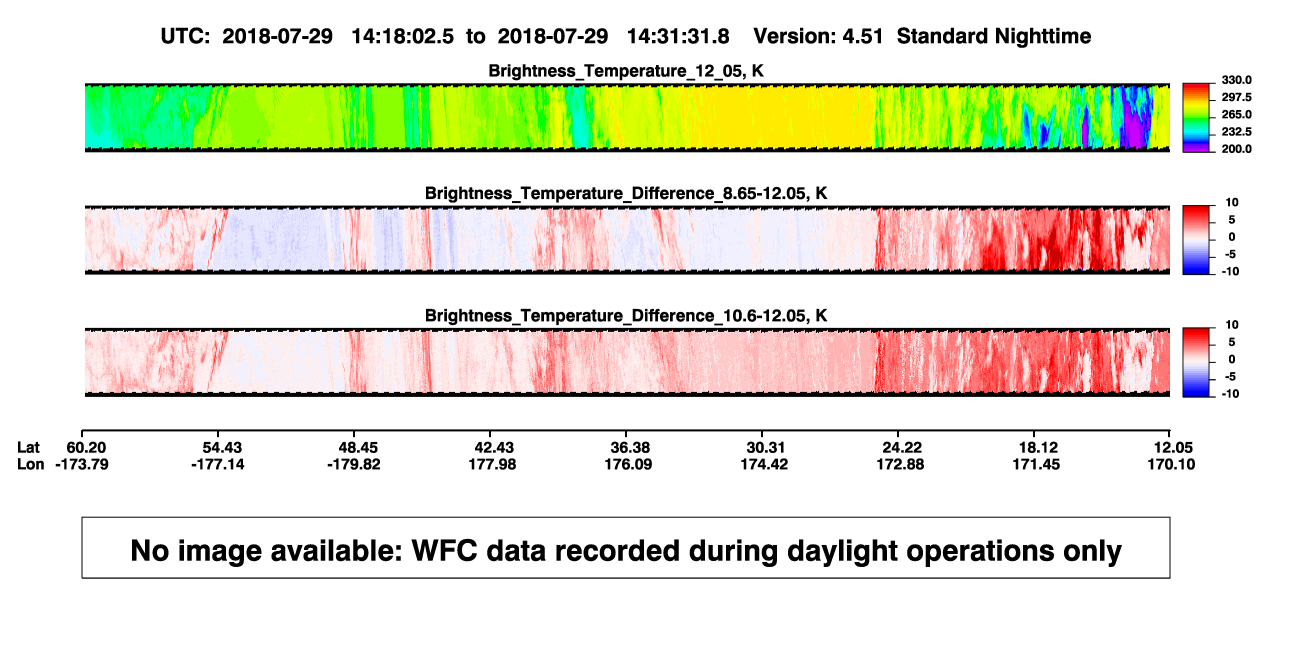Click the 330.0 color scale label
Image resolution: width=1300 pixels, height=667 pixels.
(x=1235, y=80)
